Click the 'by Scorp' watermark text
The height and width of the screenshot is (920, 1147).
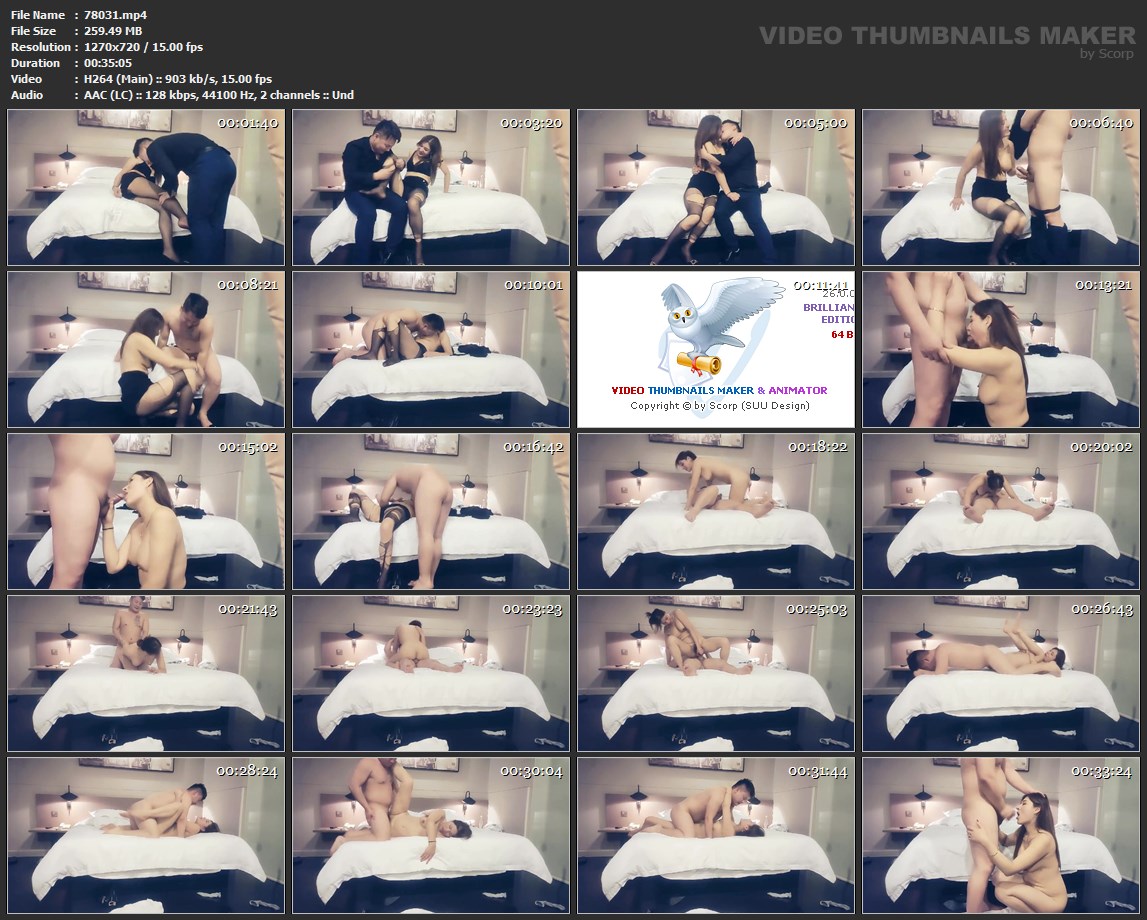[1107, 54]
